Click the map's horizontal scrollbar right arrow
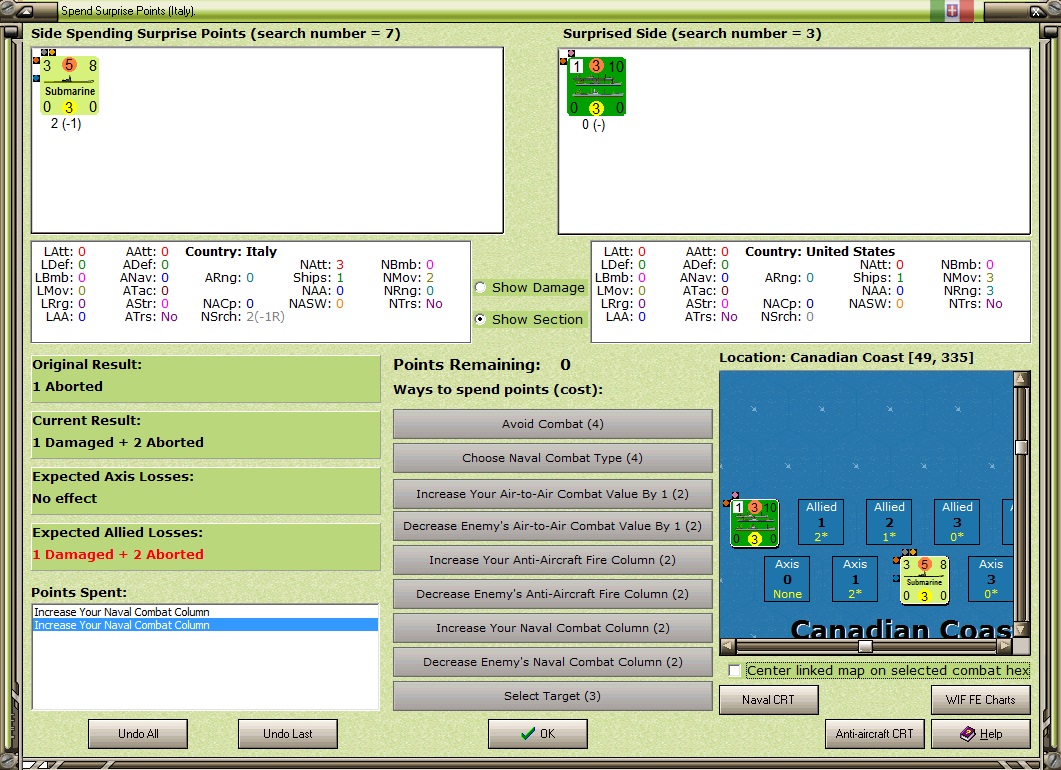 pyautogui.click(x=1005, y=646)
